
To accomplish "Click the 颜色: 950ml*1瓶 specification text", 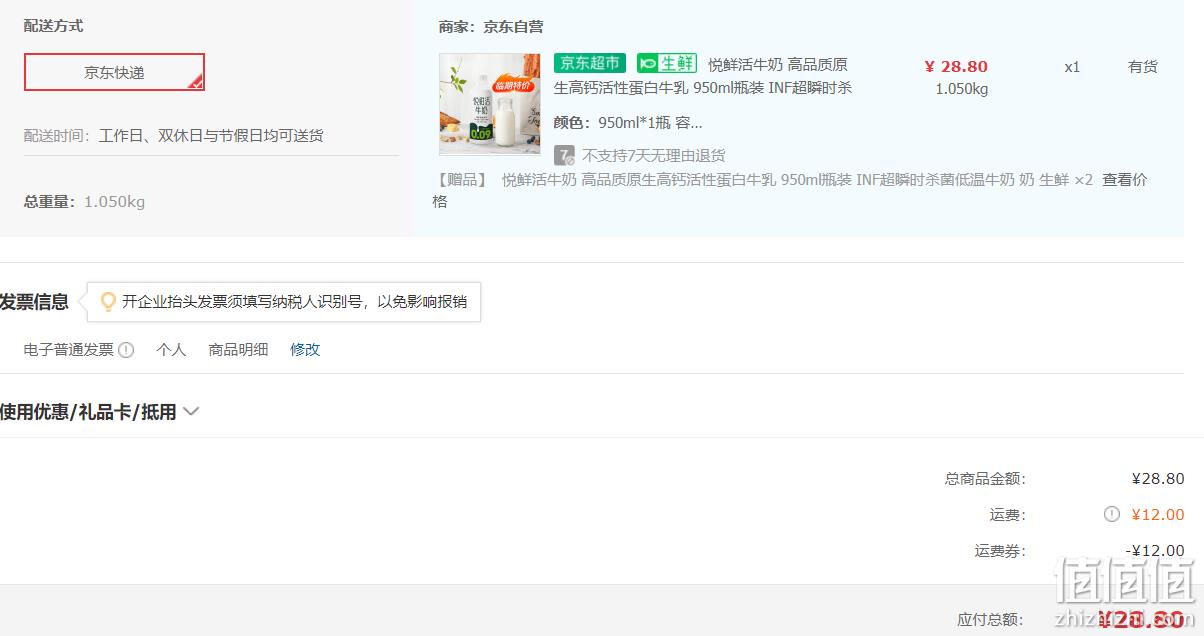I will (x=628, y=123).
